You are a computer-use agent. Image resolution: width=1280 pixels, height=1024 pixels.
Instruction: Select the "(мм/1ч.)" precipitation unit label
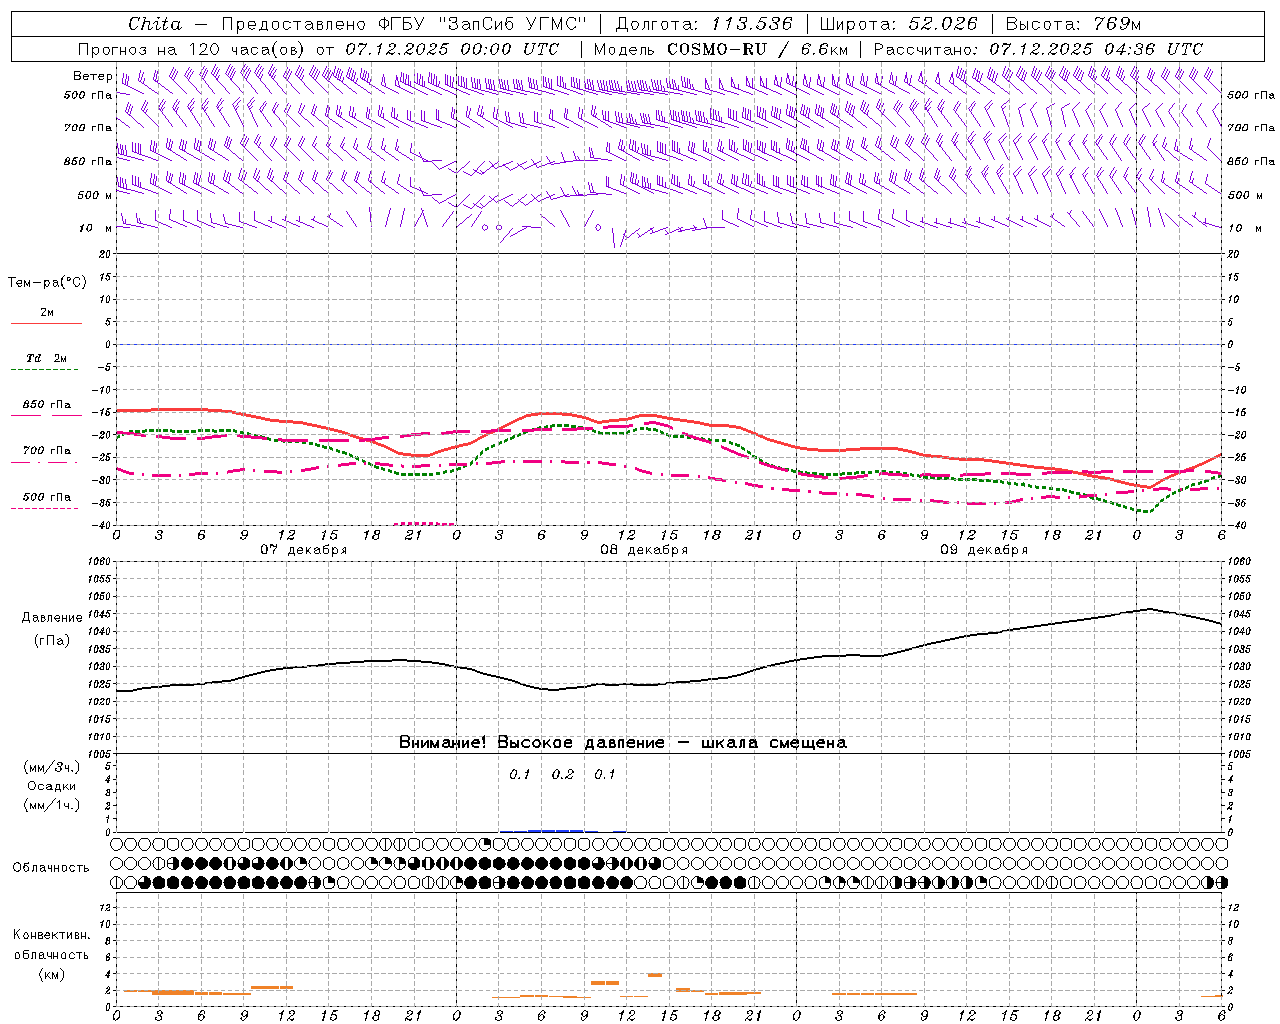point(52,805)
